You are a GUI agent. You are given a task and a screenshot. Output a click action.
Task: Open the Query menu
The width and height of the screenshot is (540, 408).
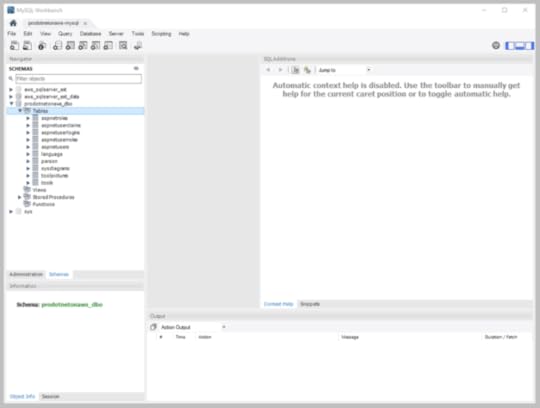click(65, 34)
